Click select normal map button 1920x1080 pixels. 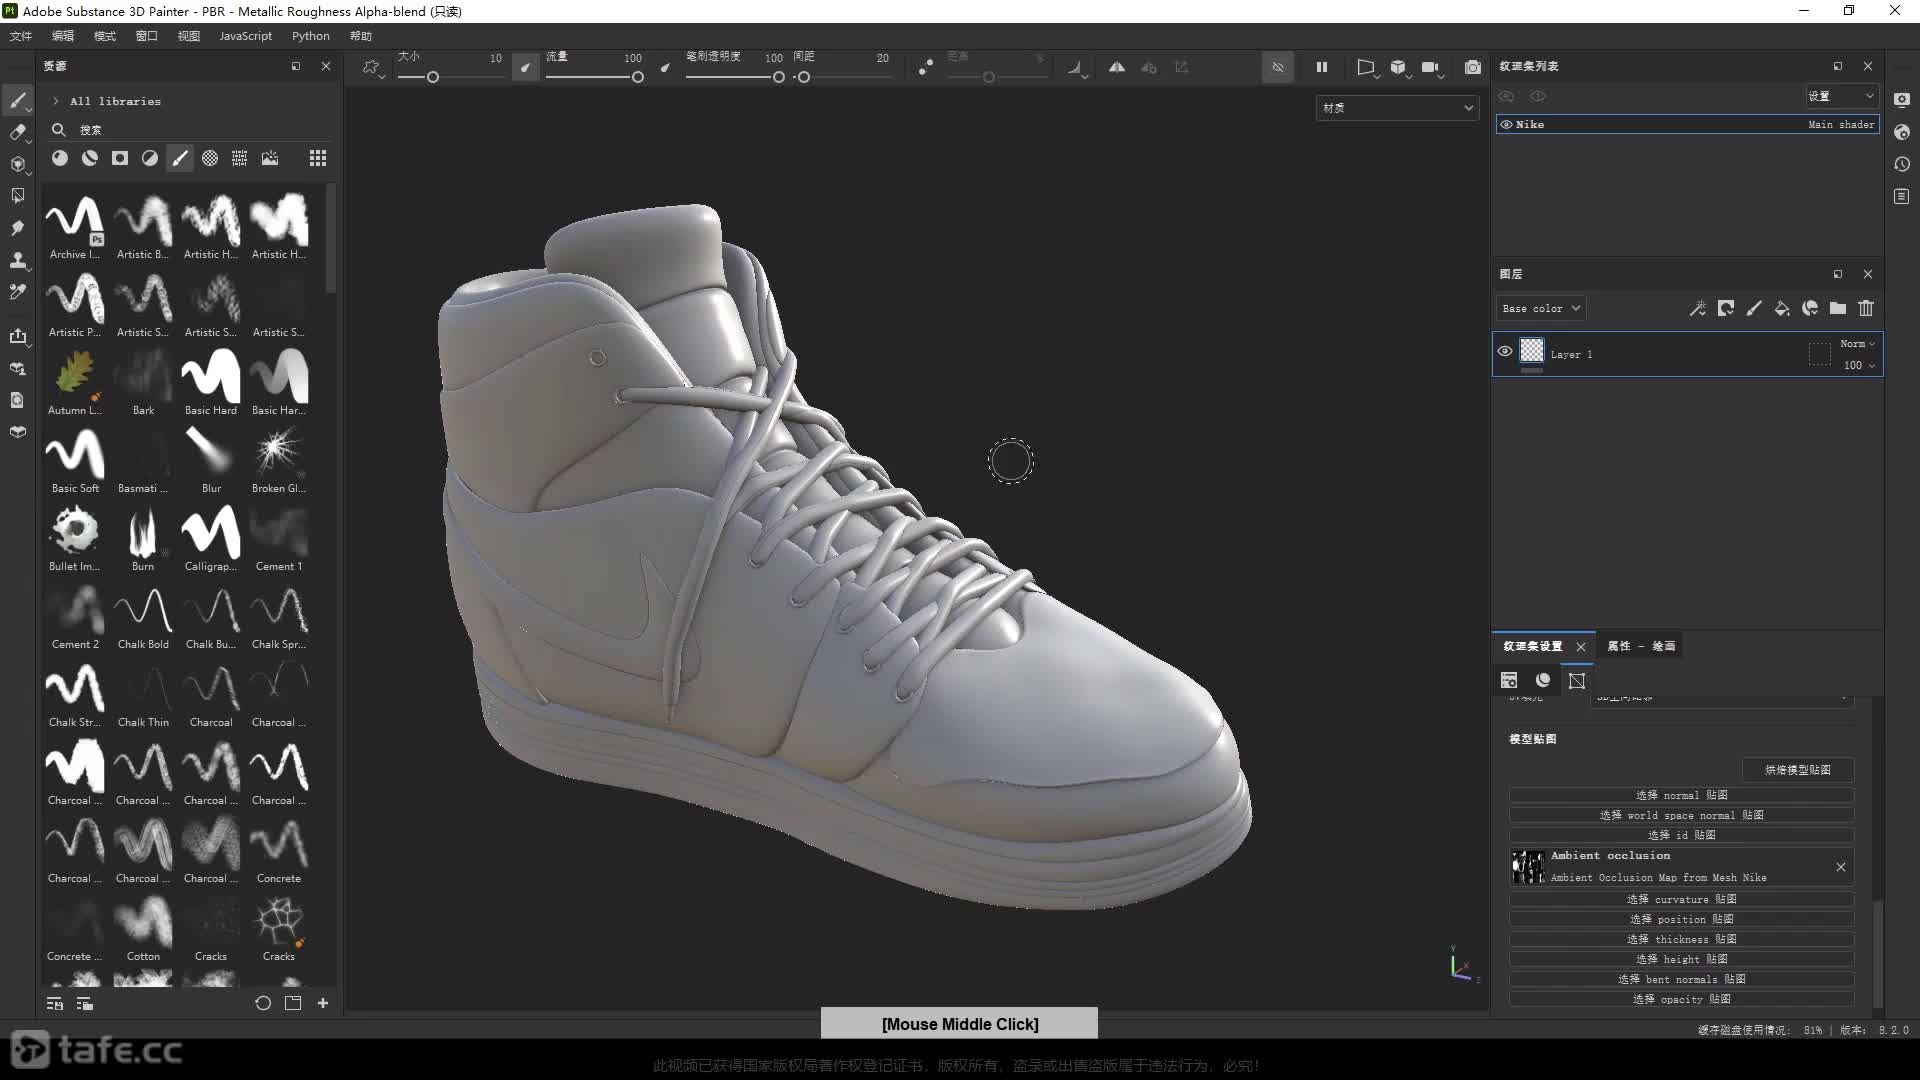pos(1681,795)
